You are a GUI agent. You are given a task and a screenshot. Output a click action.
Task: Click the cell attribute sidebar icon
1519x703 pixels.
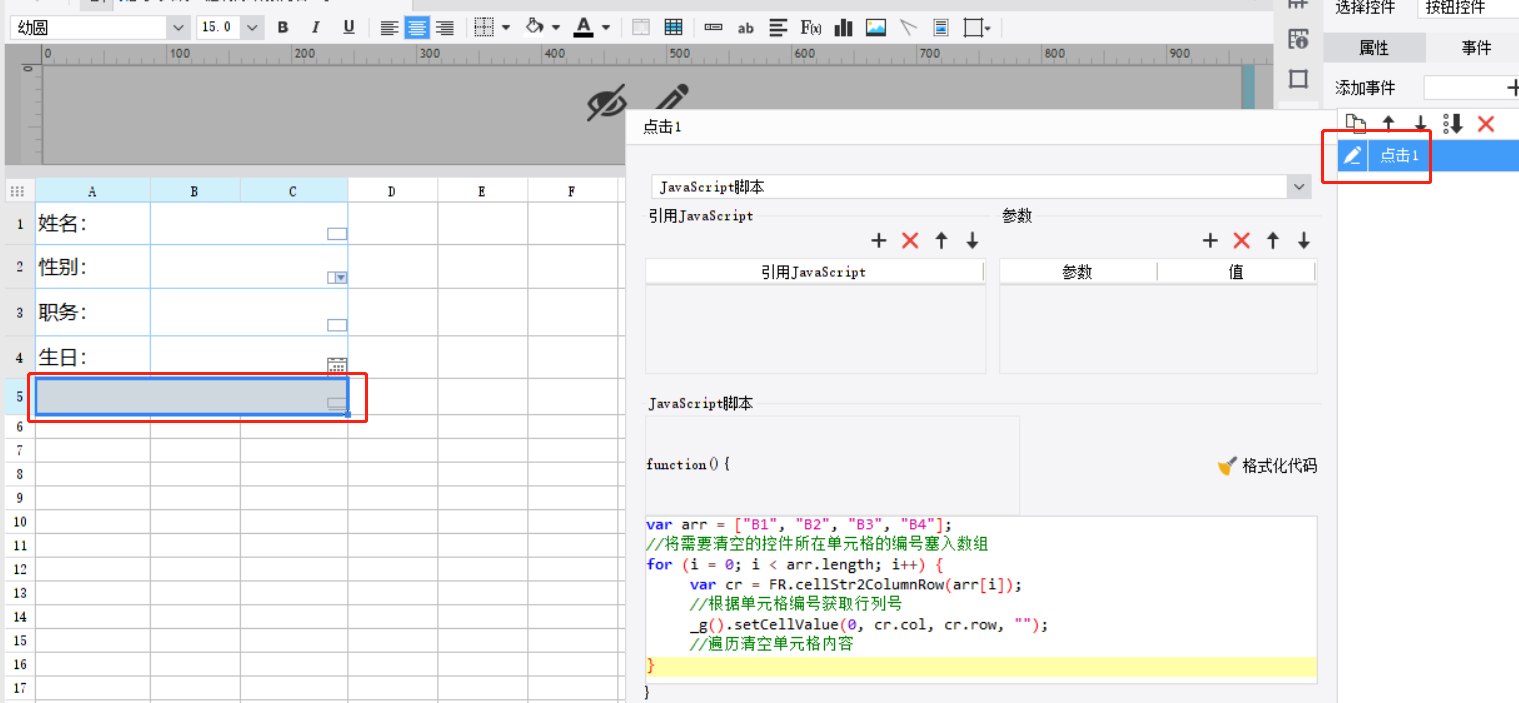click(x=1298, y=40)
